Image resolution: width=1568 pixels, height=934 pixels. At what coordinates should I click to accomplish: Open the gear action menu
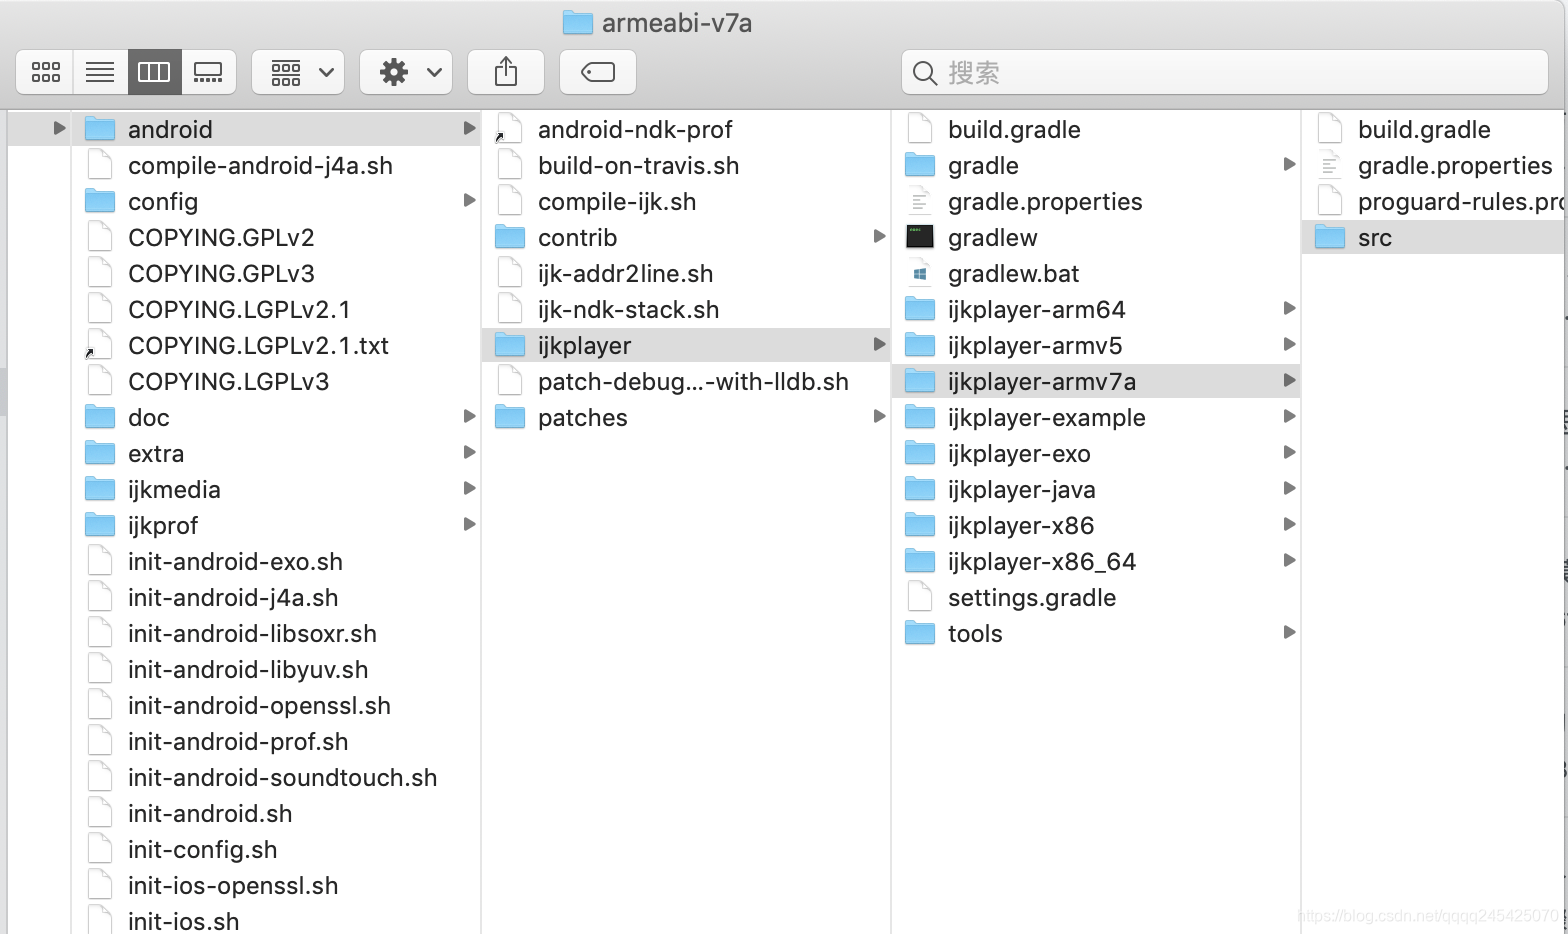pos(406,72)
